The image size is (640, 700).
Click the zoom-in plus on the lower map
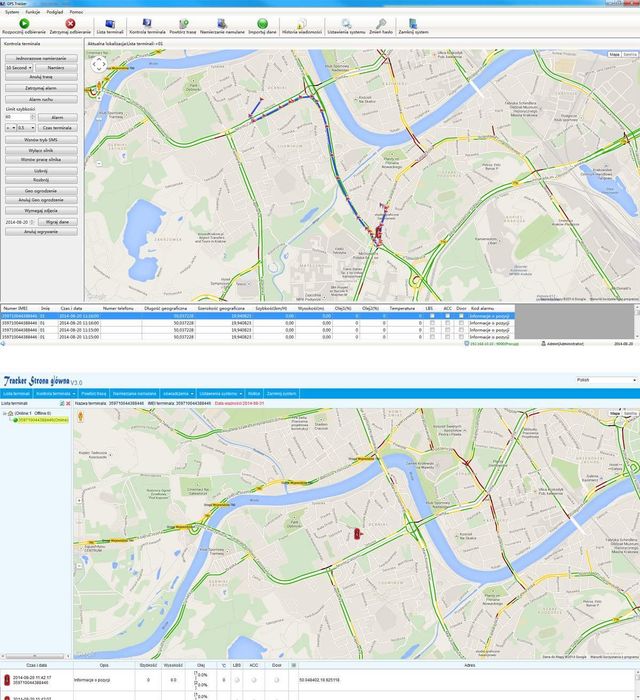click(x=79, y=501)
